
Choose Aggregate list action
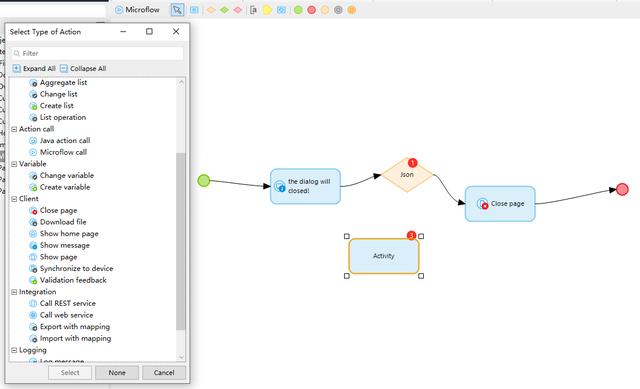click(x=58, y=82)
